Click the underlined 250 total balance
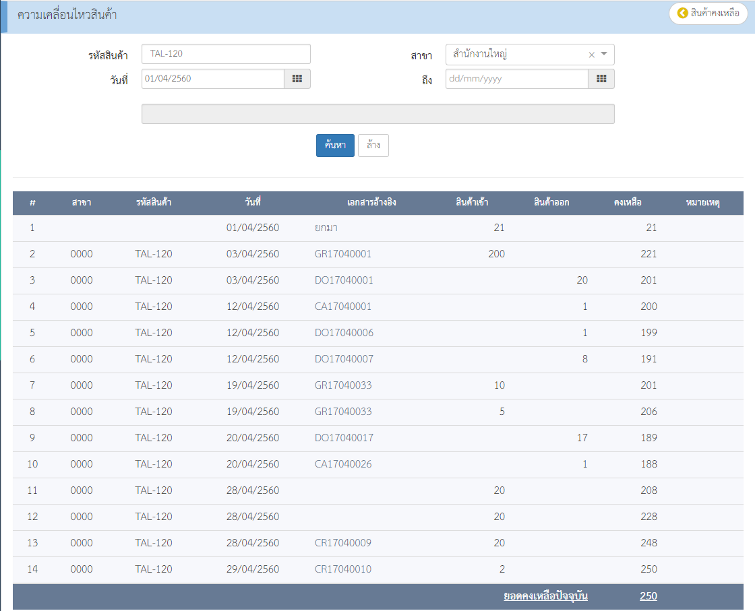The width and height of the screenshot is (755, 611). click(x=648, y=596)
